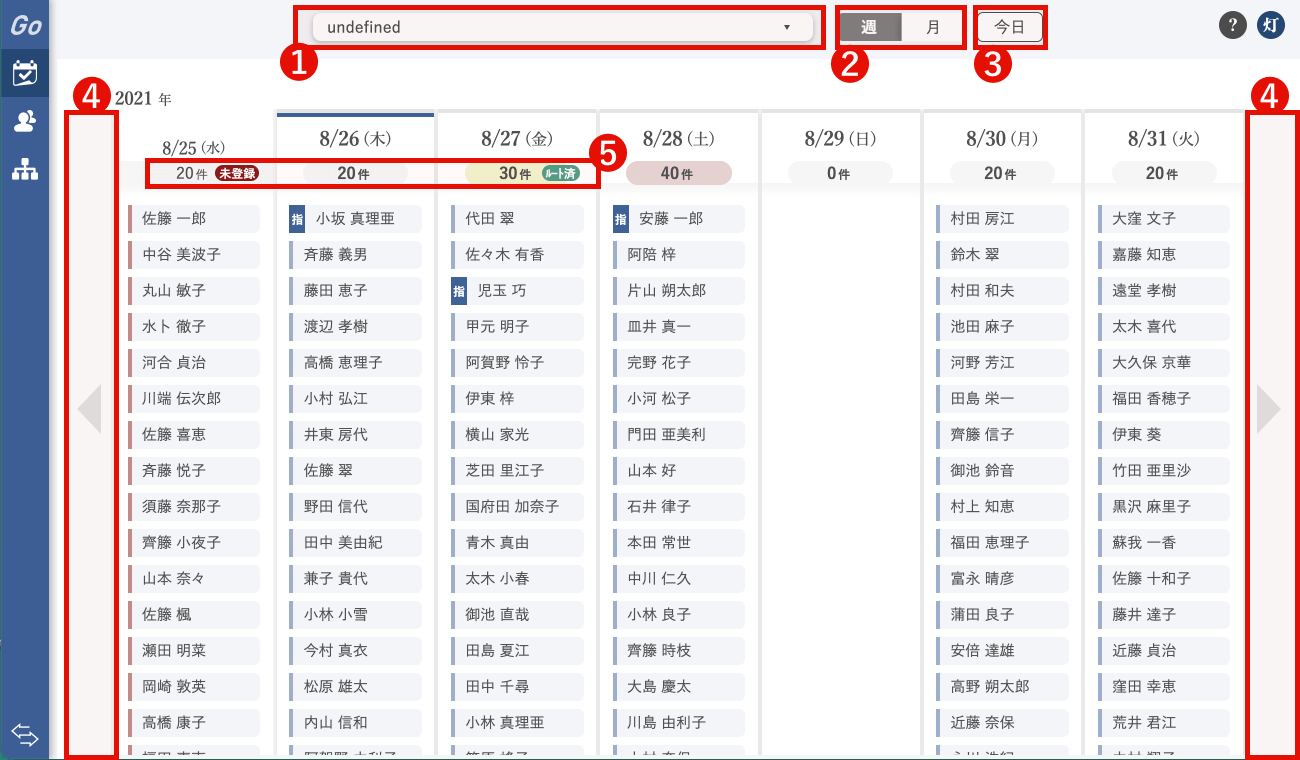Click the Go logo in sidebar
The height and width of the screenshot is (760, 1300).
coord(25,27)
